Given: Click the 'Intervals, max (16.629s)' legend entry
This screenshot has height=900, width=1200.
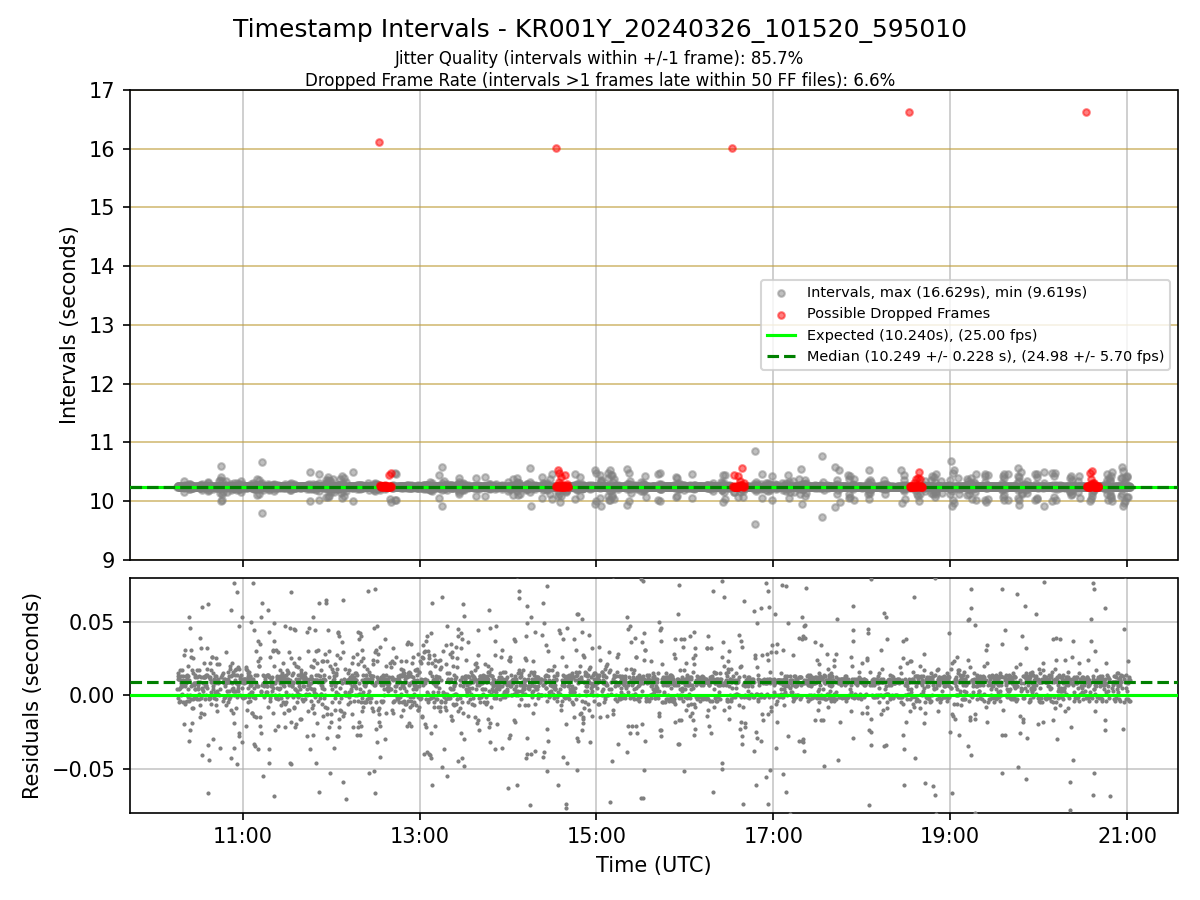Looking at the screenshot, I should click(946, 292).
